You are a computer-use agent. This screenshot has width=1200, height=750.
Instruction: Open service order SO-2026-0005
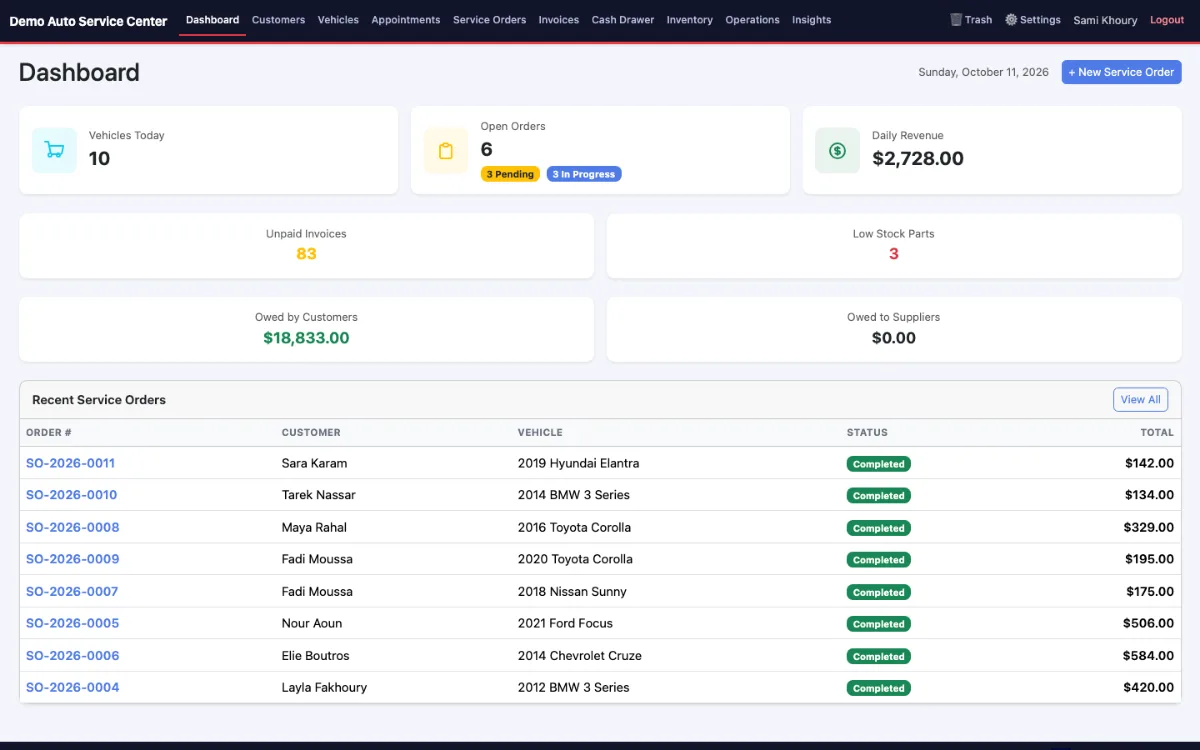[72, 623]
